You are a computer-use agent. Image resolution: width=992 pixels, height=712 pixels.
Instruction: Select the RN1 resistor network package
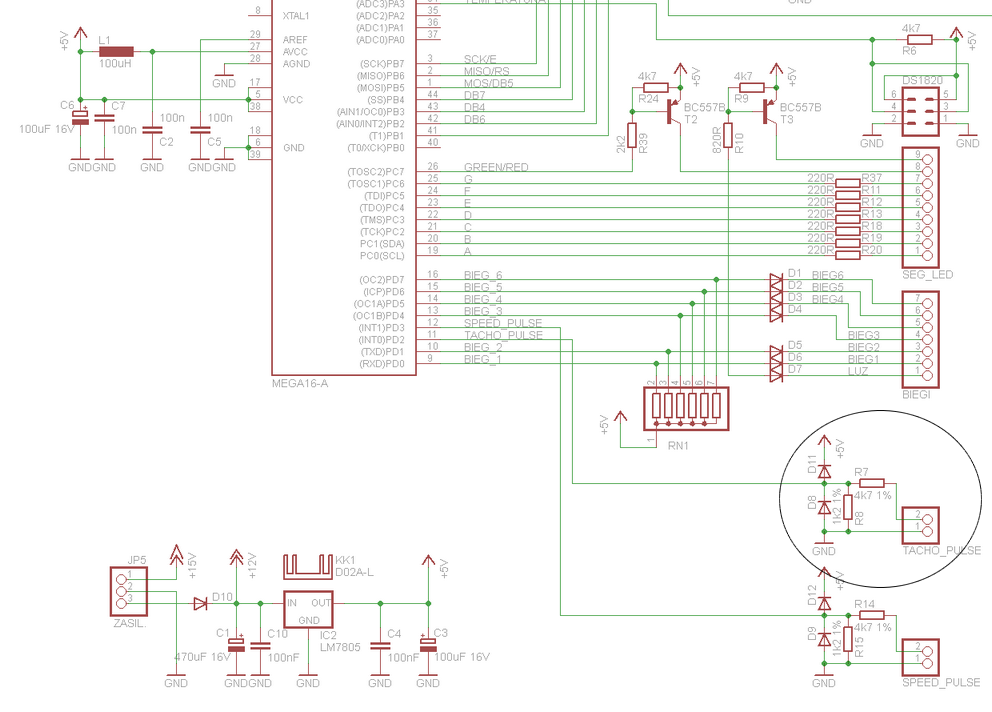tap(686, 409)
